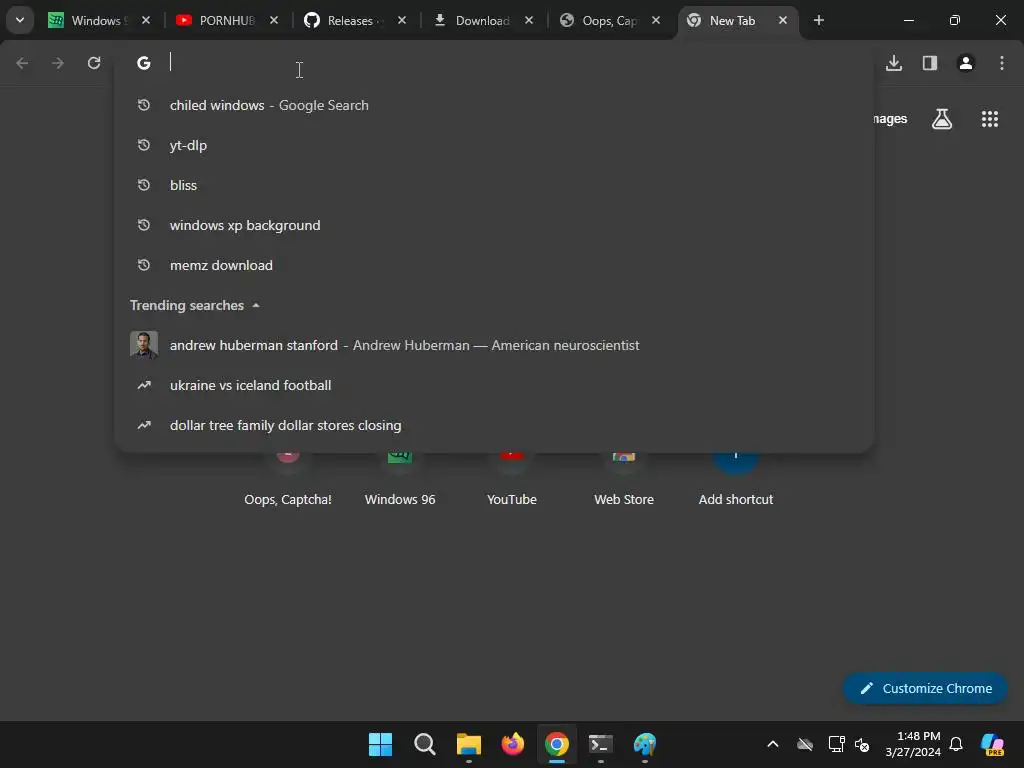
Task: Switch to the GitHub Releases tab
Action: point(355,20)
